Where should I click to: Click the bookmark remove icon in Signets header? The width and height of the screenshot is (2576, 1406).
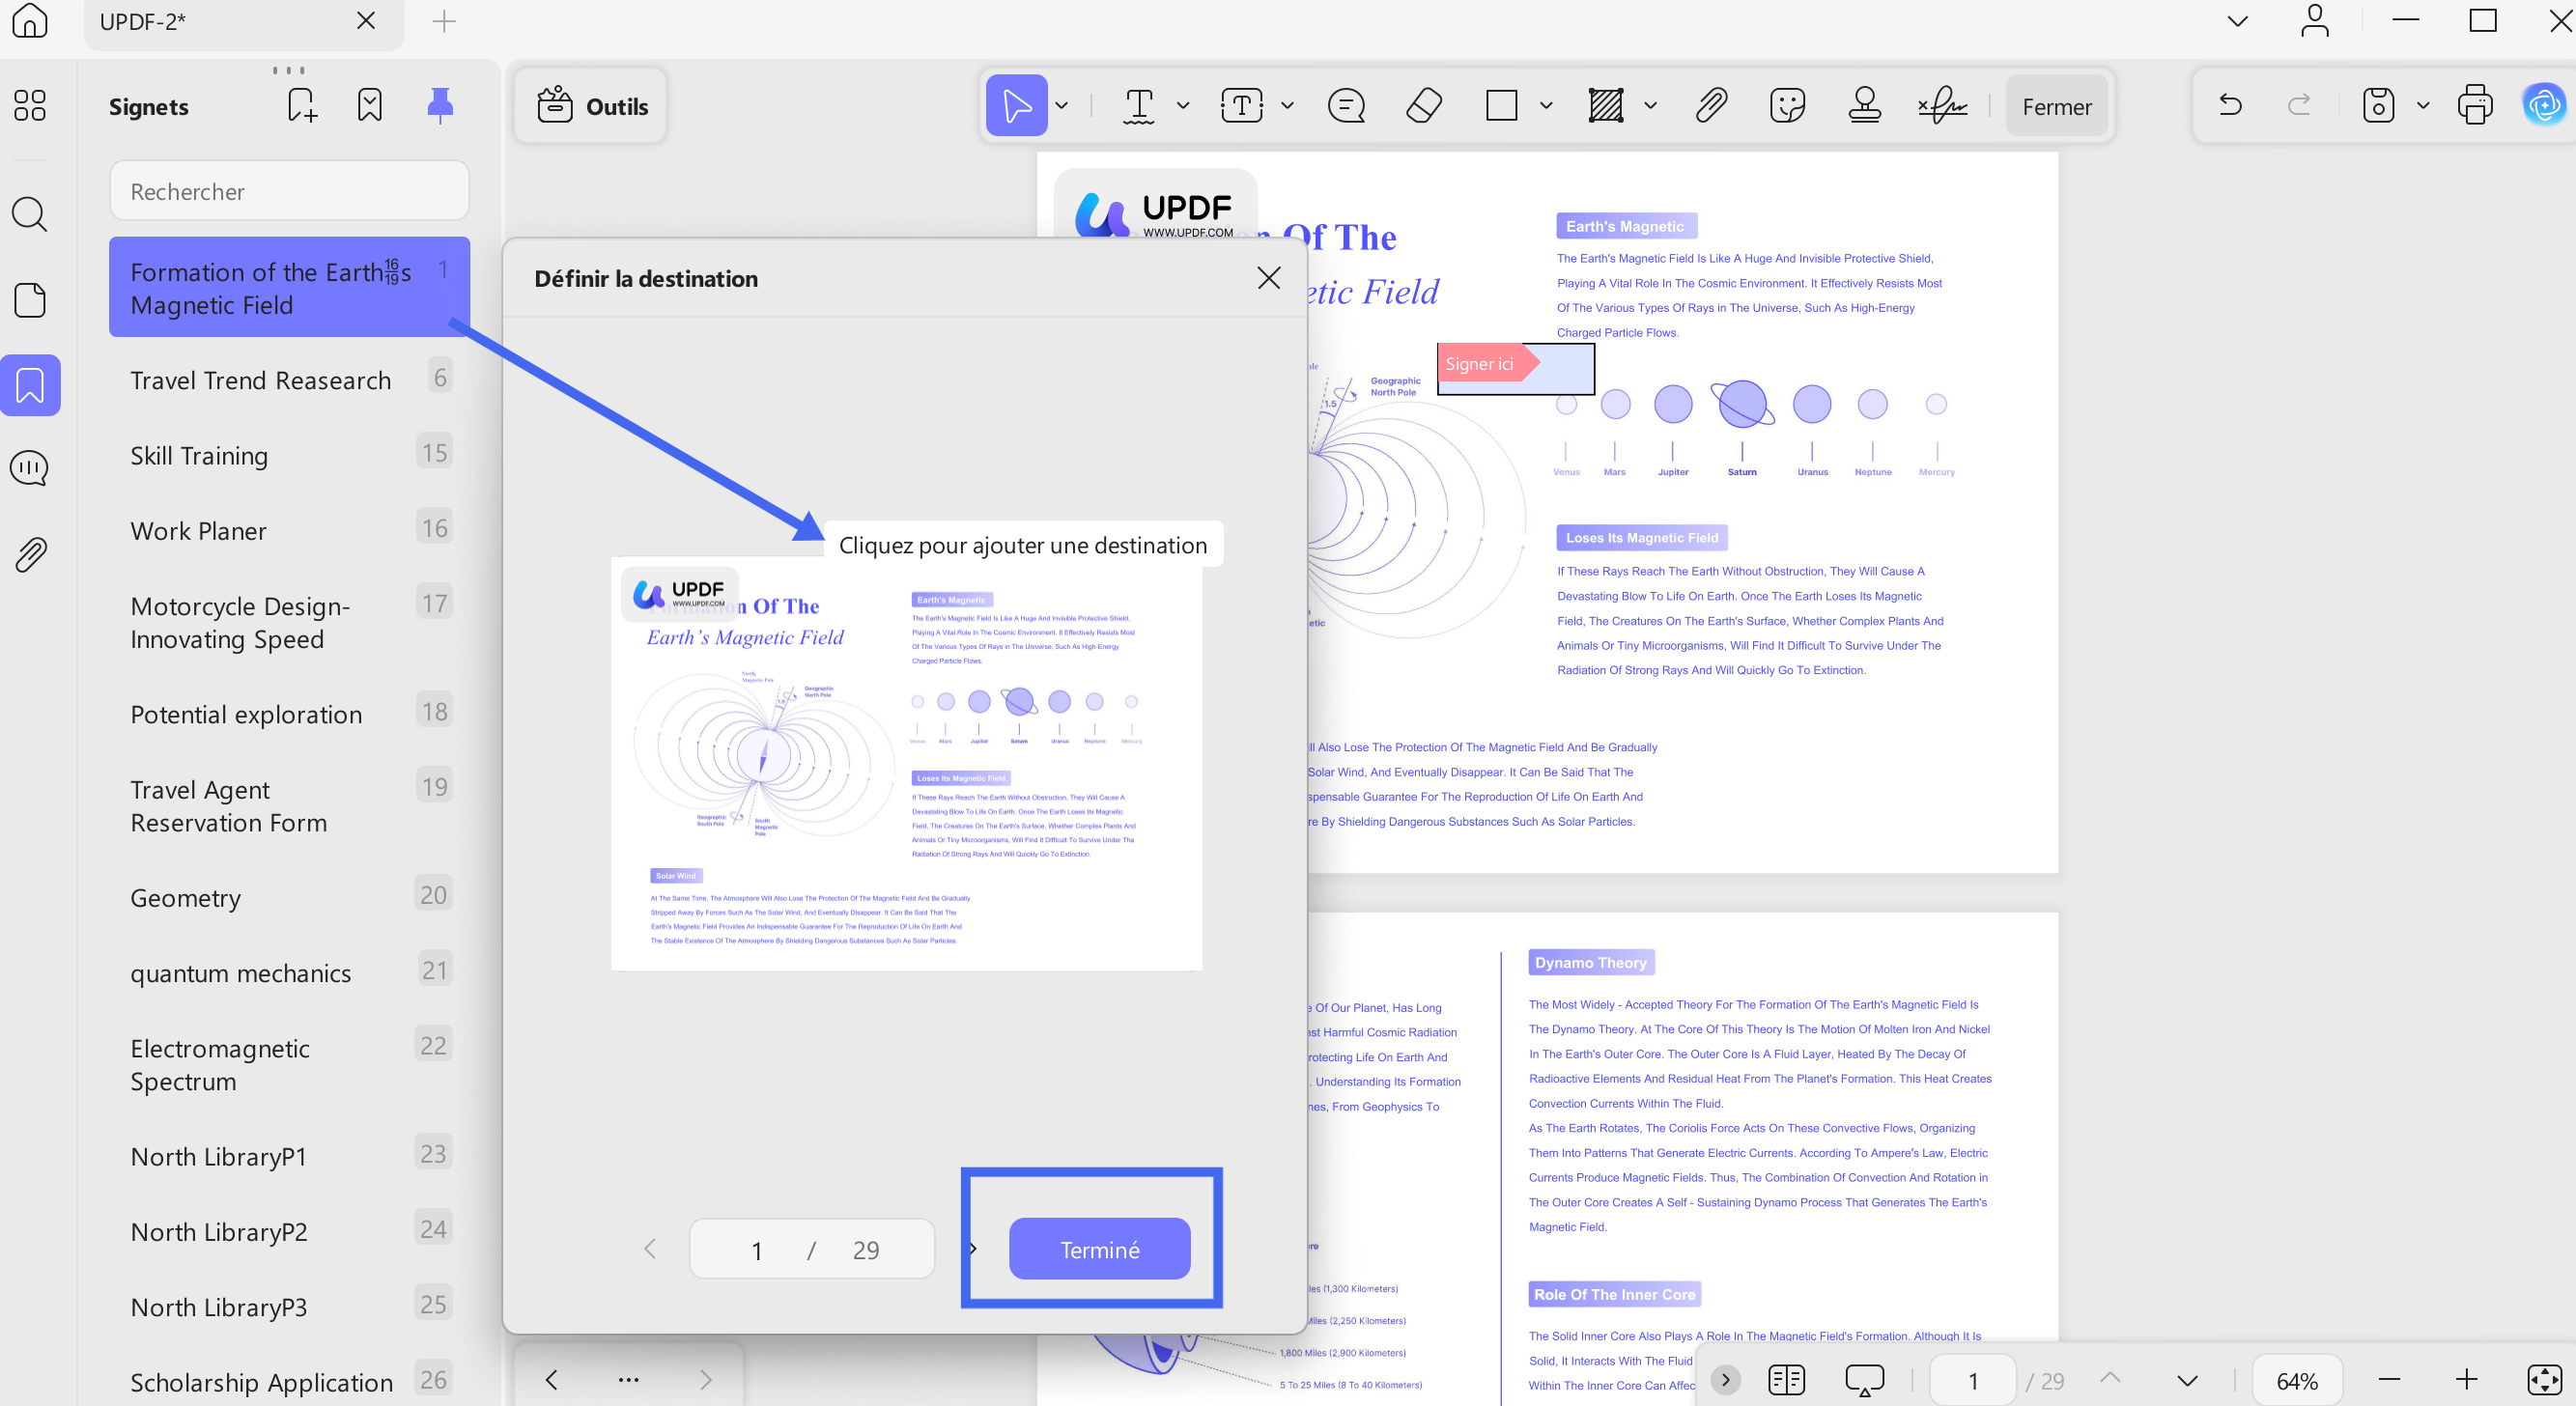[x=370, y=106]
